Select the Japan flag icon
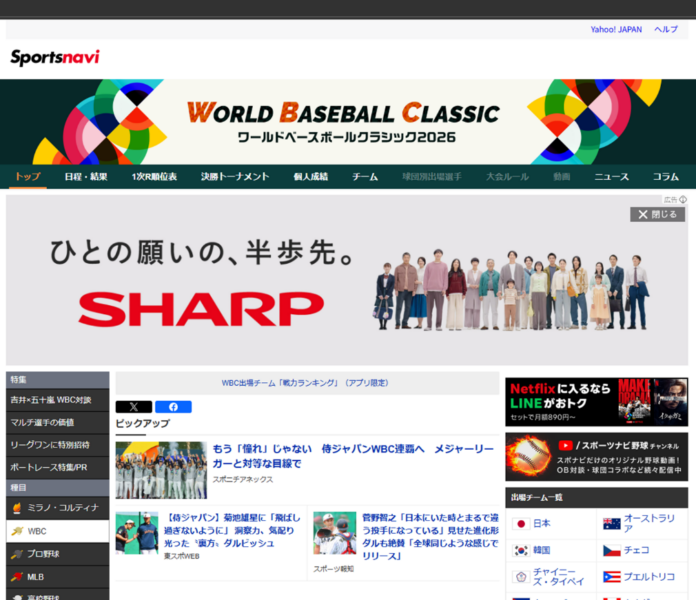The width and height of the screenshot is (696, 600). click(x=520, y=523)
